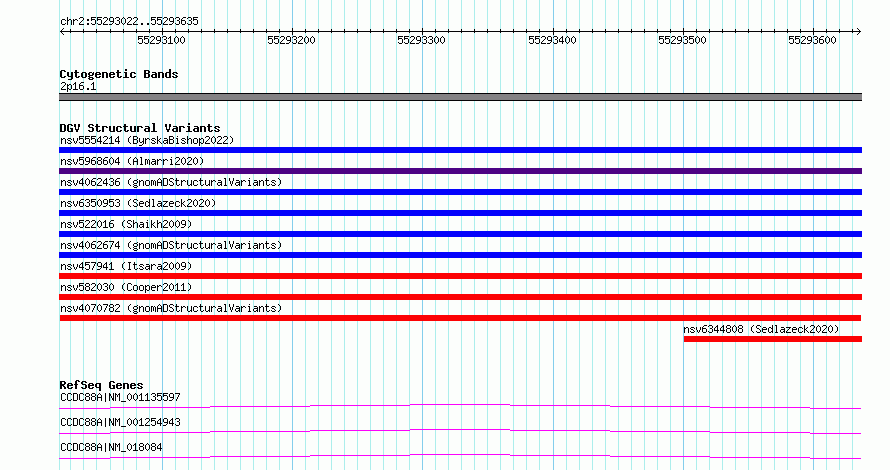Viewport: 890px width, 470px height.
Task: Select the magenta intron line of NM_001254943
Action: coord(460,431)
